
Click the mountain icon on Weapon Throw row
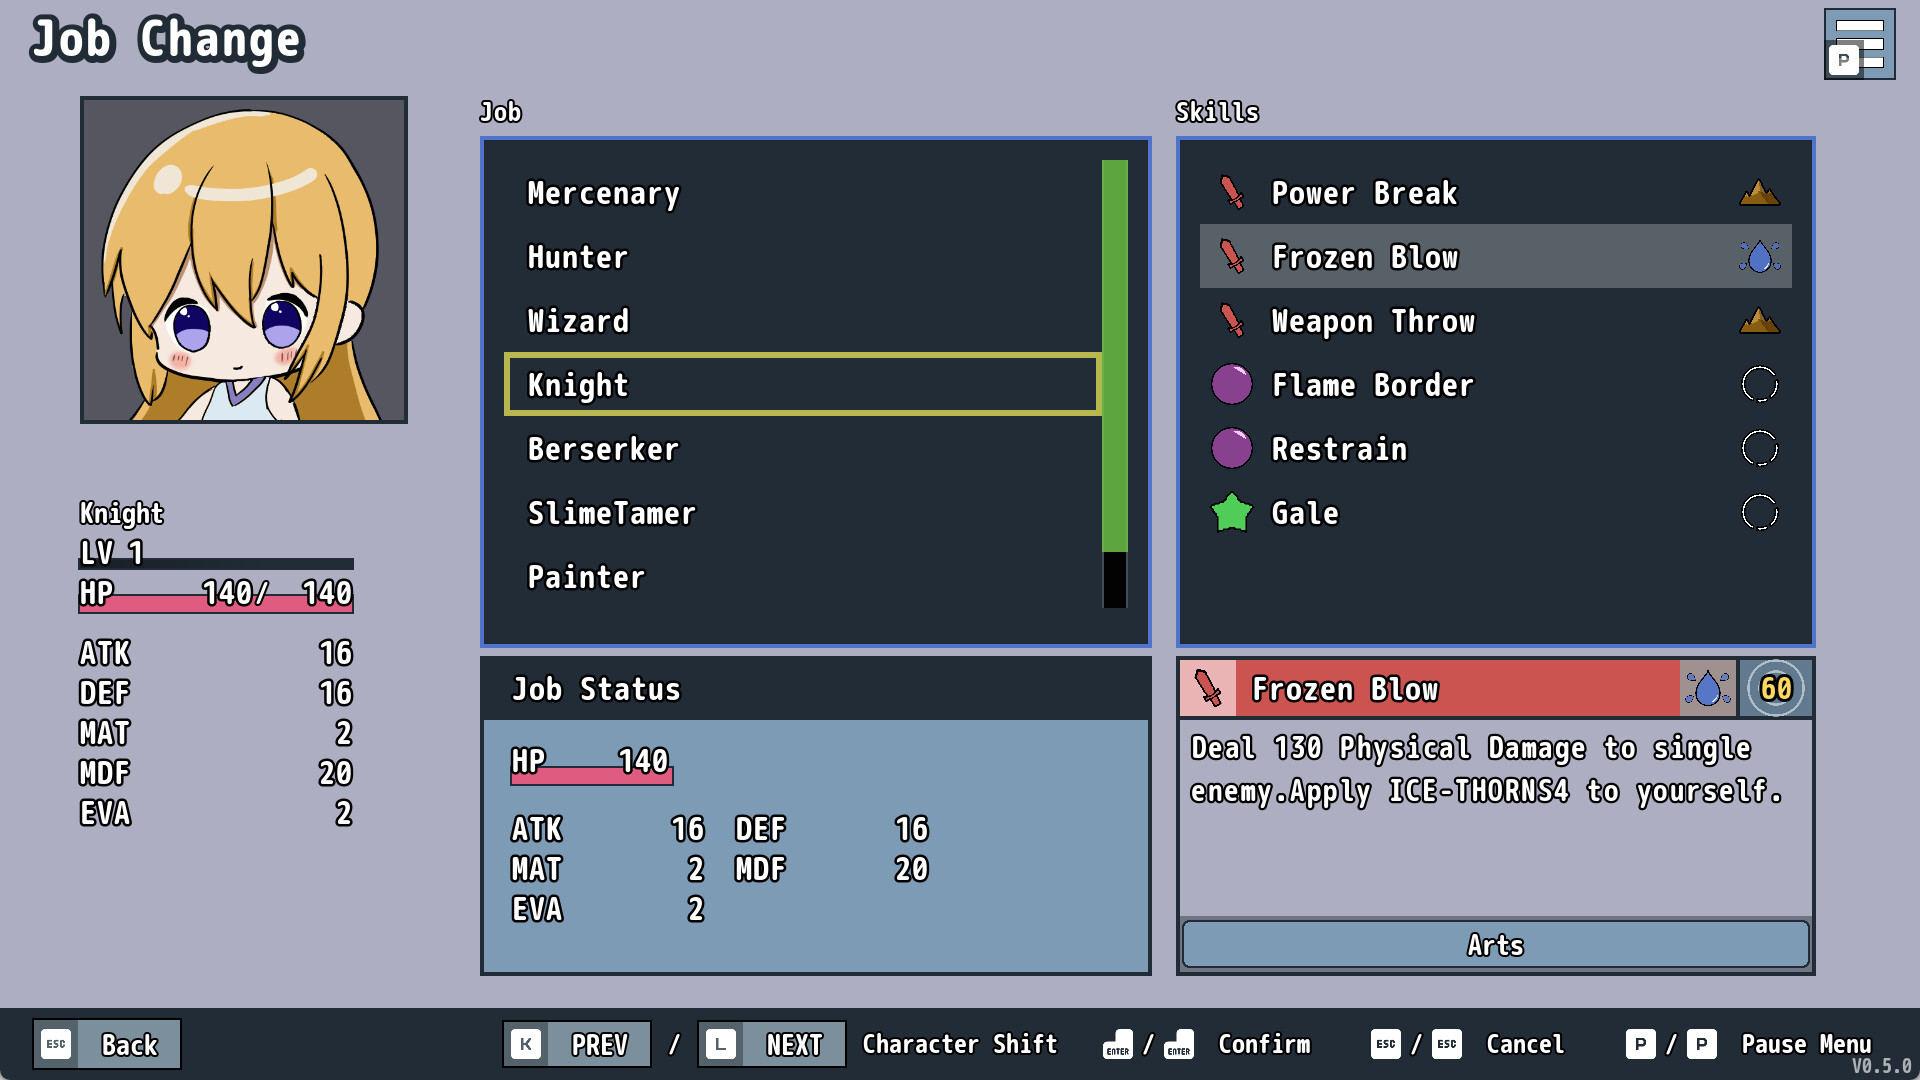(1759, 321)
